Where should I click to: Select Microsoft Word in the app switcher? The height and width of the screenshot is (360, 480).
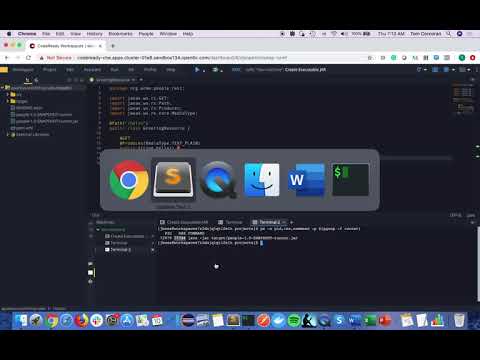[x=306, y=180]
